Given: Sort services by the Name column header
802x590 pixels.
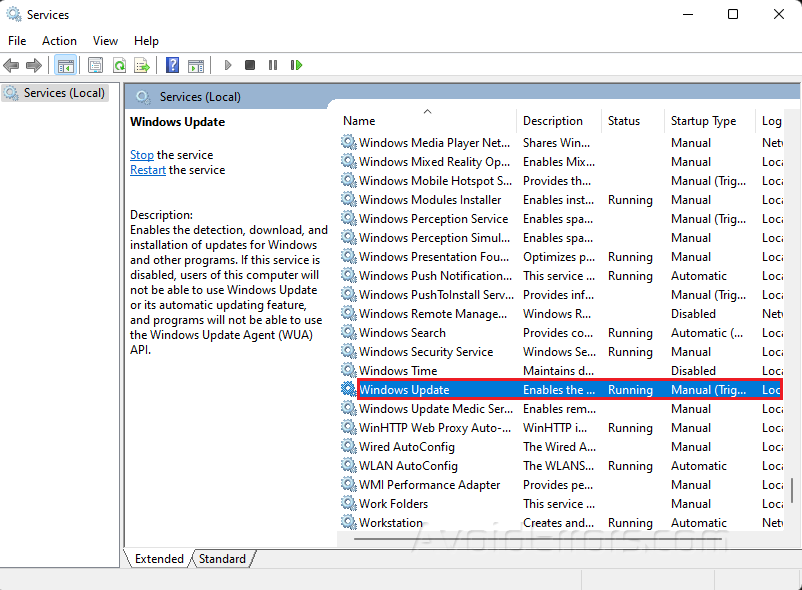Looking at the screenshot, I should coord(360,121).
